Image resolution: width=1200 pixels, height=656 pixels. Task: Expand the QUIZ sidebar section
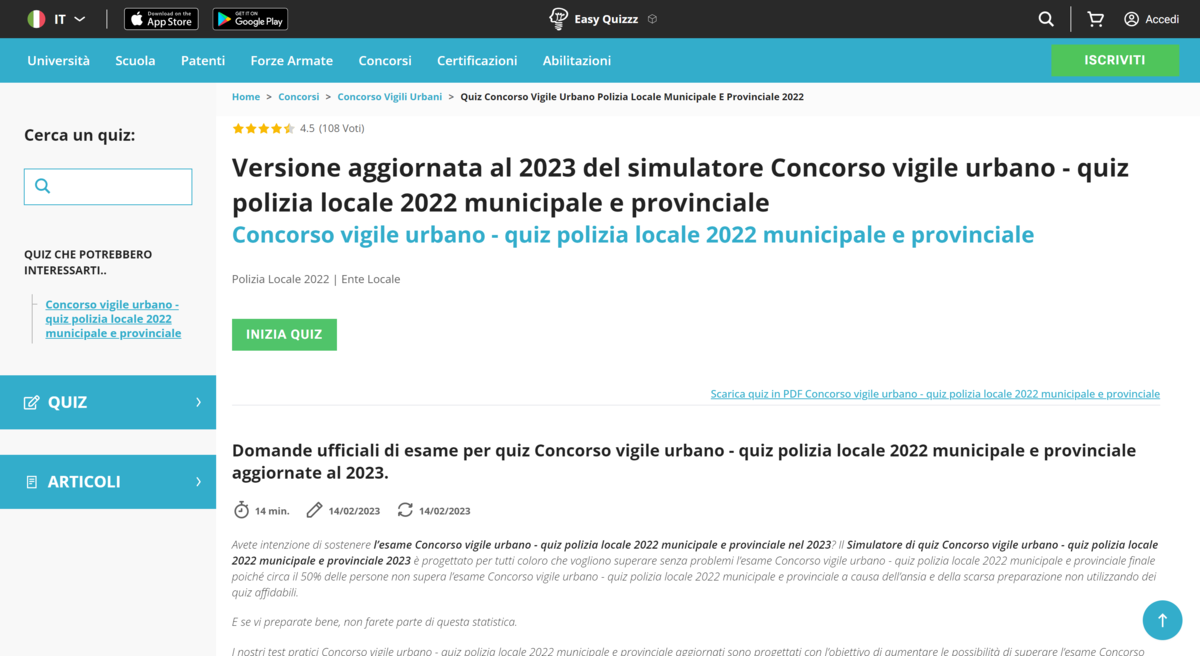tap(108, 402)
